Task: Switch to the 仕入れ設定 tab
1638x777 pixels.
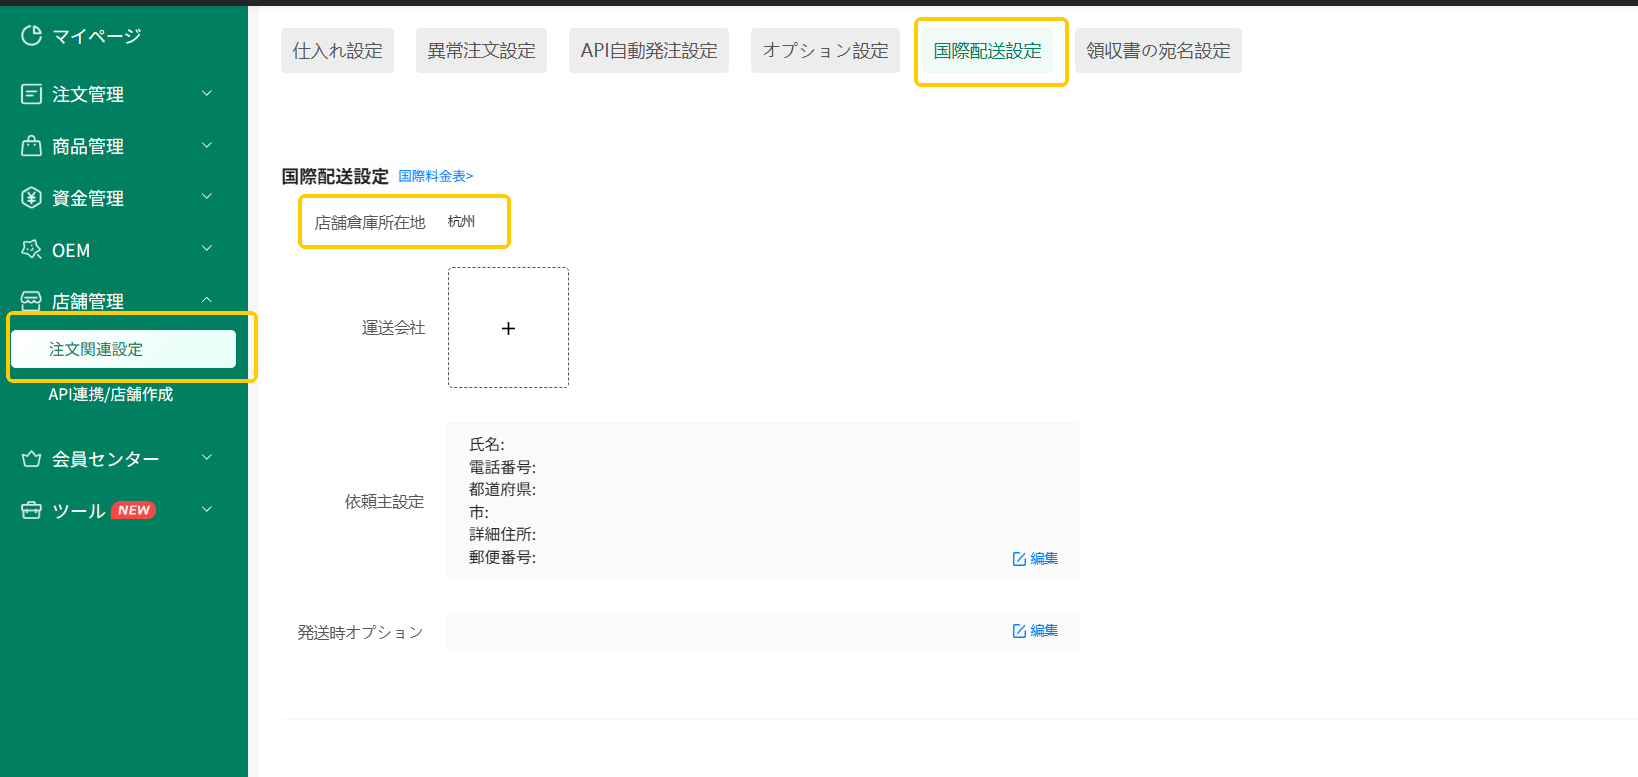Action: tap(337, 51)
